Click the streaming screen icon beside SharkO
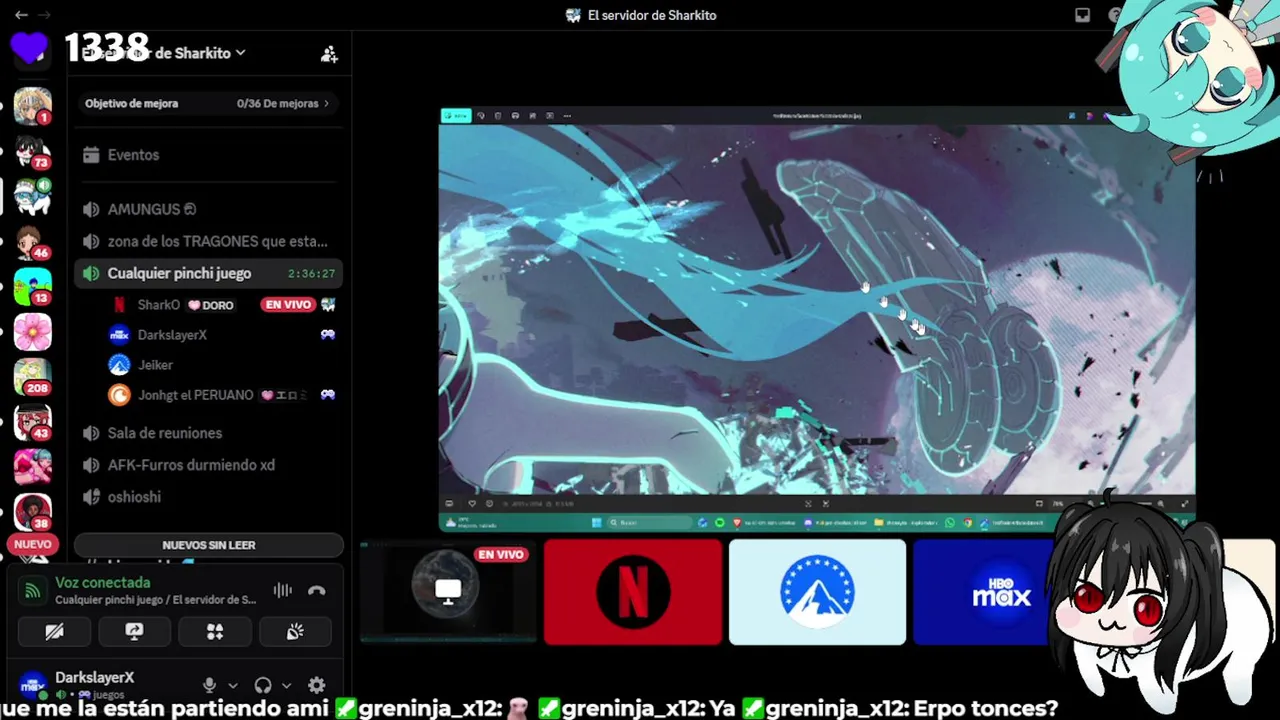Viewport: 1280px width, 720px height. click(x=327, y=304)
